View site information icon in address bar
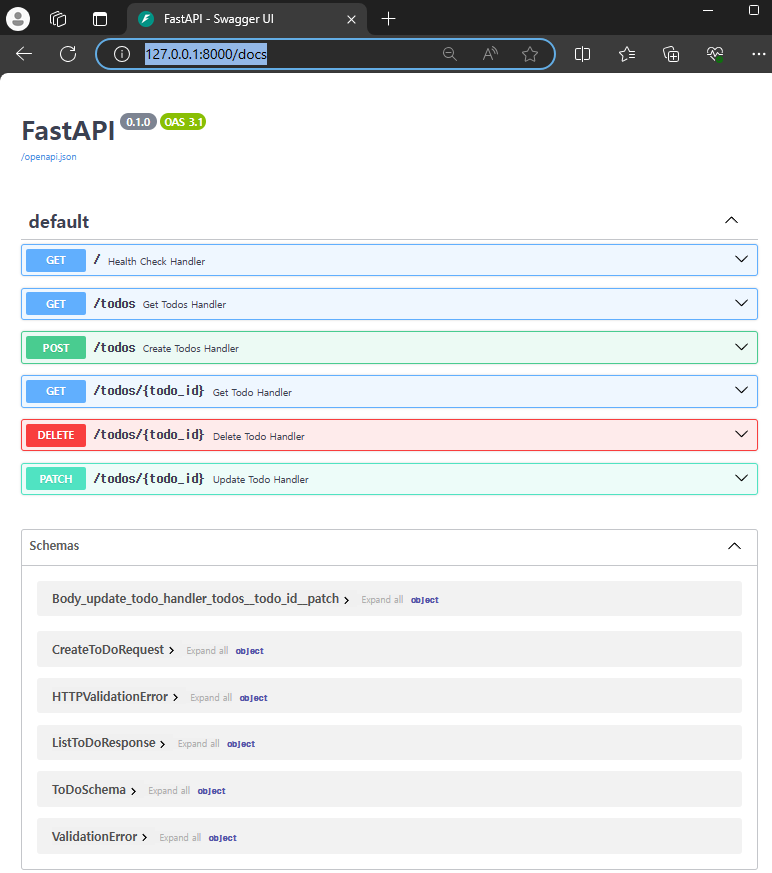 (x=122, y=54)
